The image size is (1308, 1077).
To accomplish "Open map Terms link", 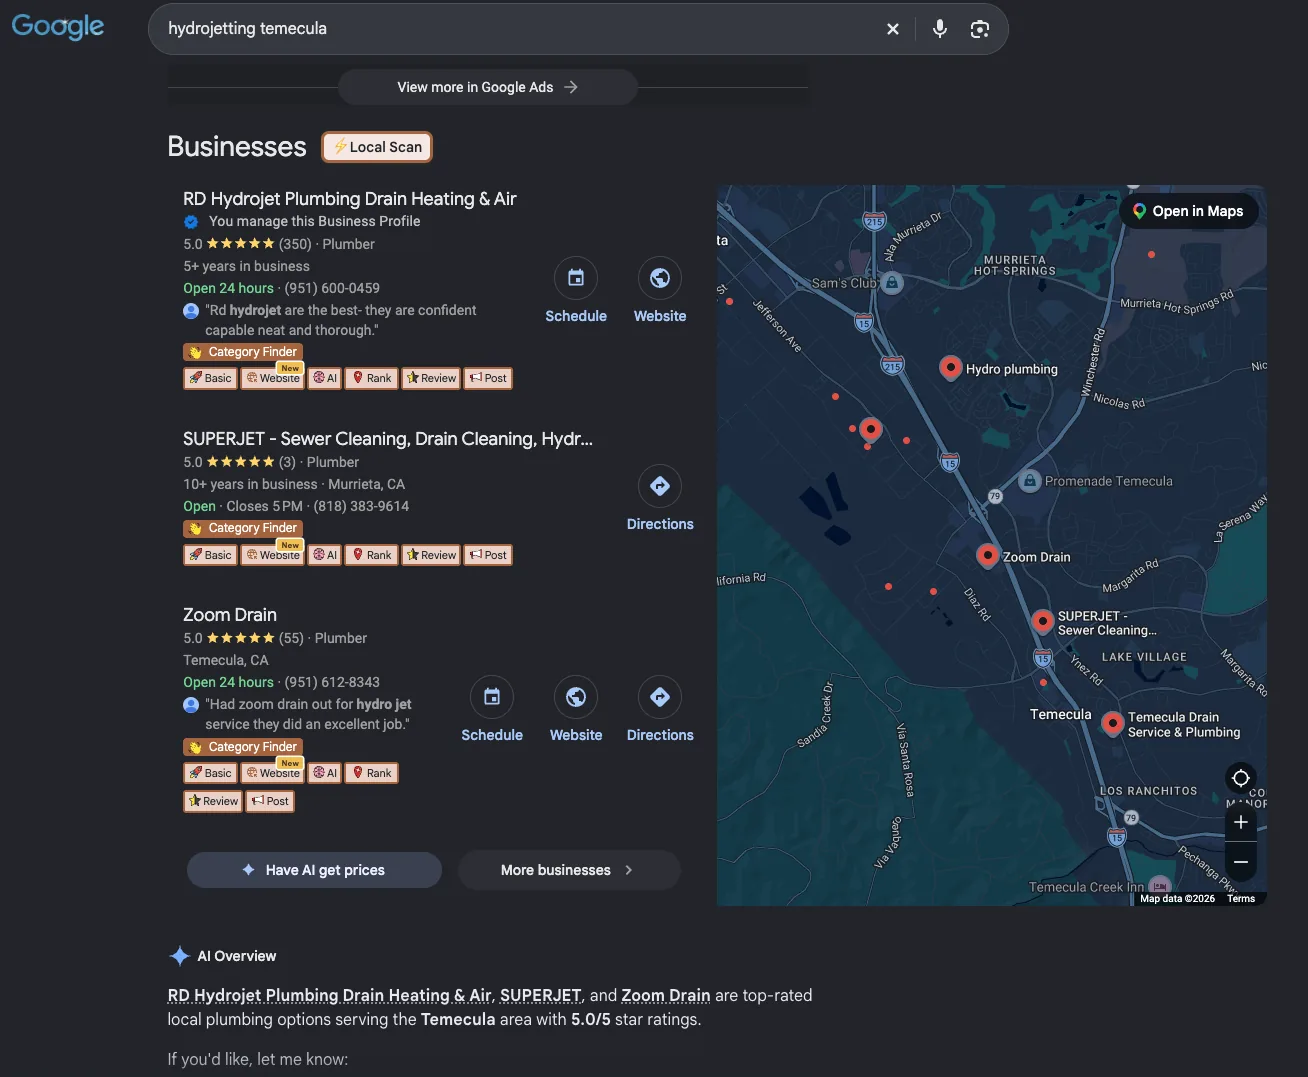I will [1241, 899].
